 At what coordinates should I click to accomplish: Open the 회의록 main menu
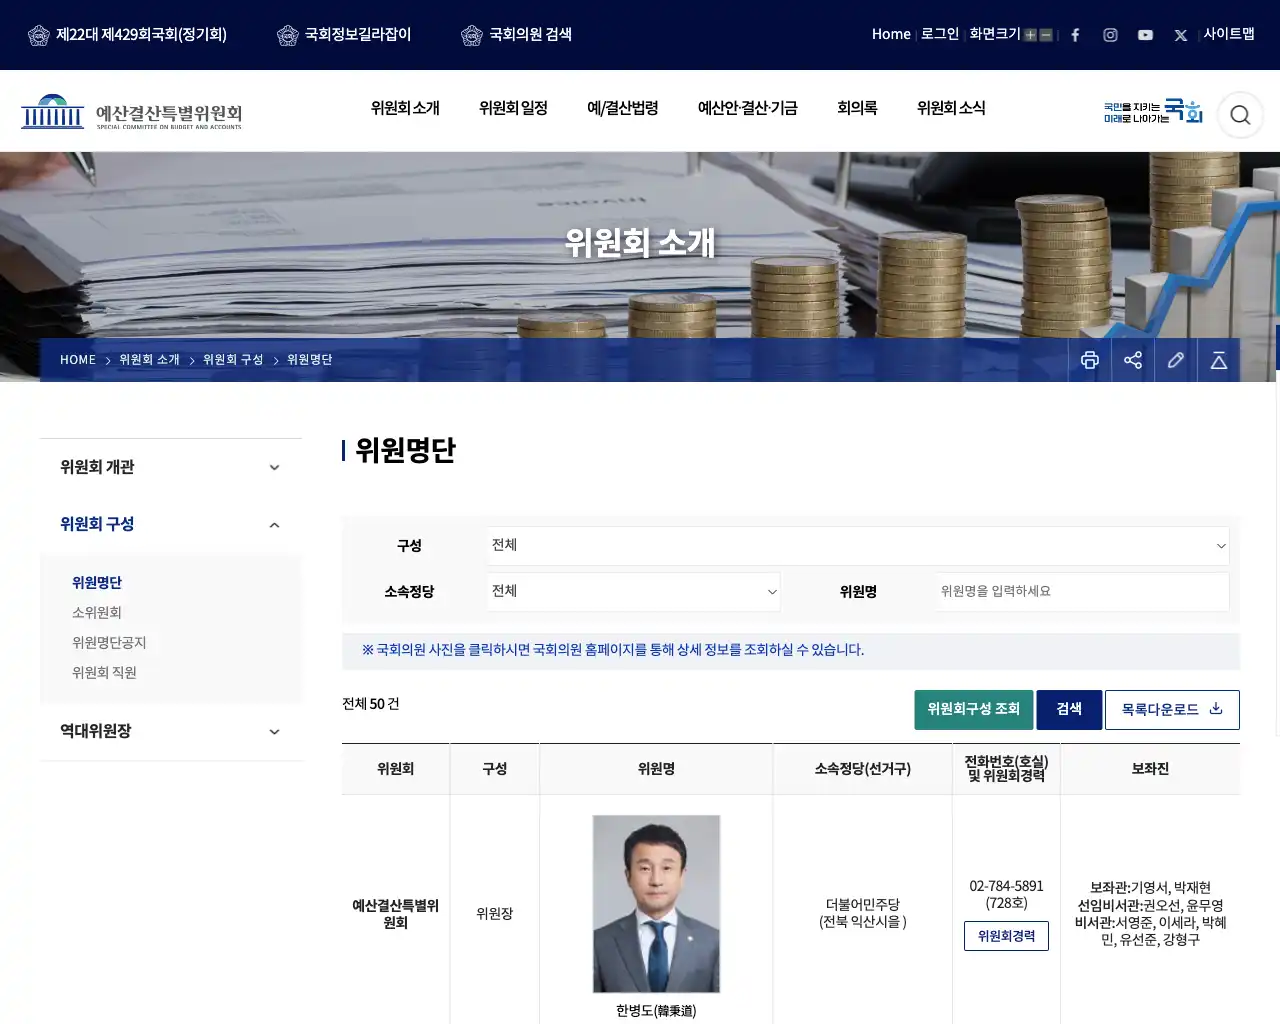pyautogui.click(x=857, y=108)
